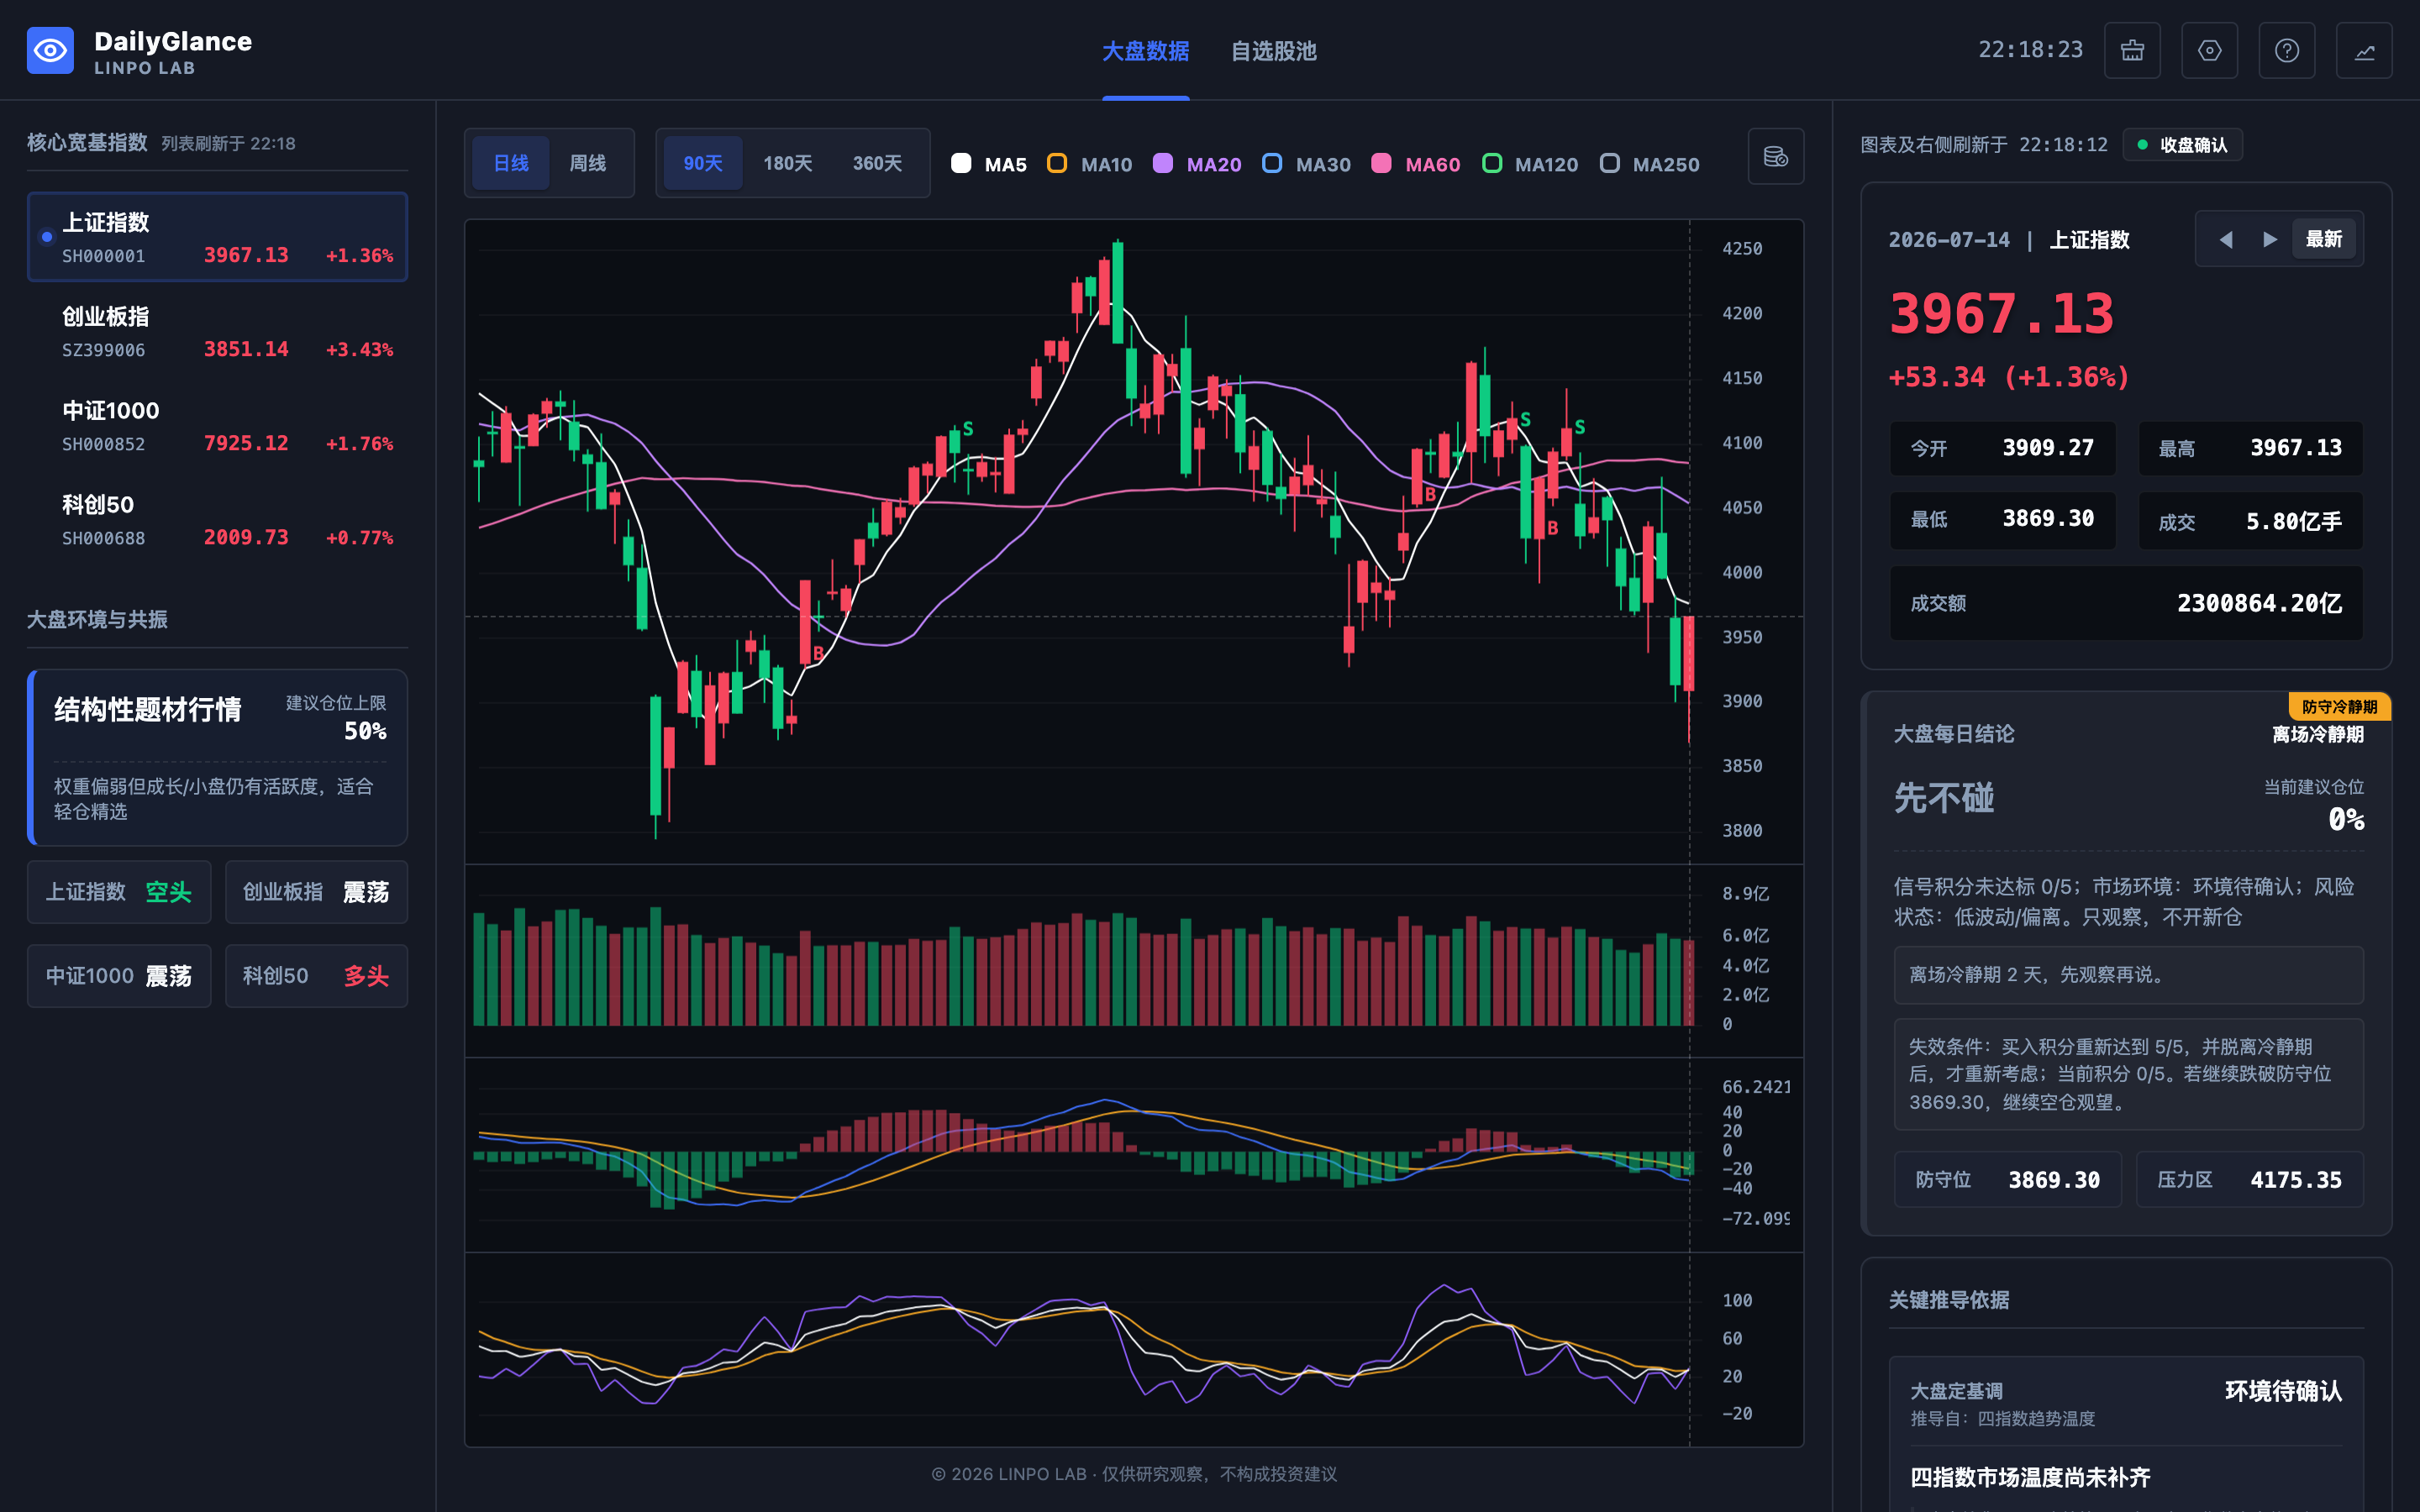Click the 大盘定基调 环境待确认 row
The image size is (2420, 1512).
(x=2126, y=1402)
